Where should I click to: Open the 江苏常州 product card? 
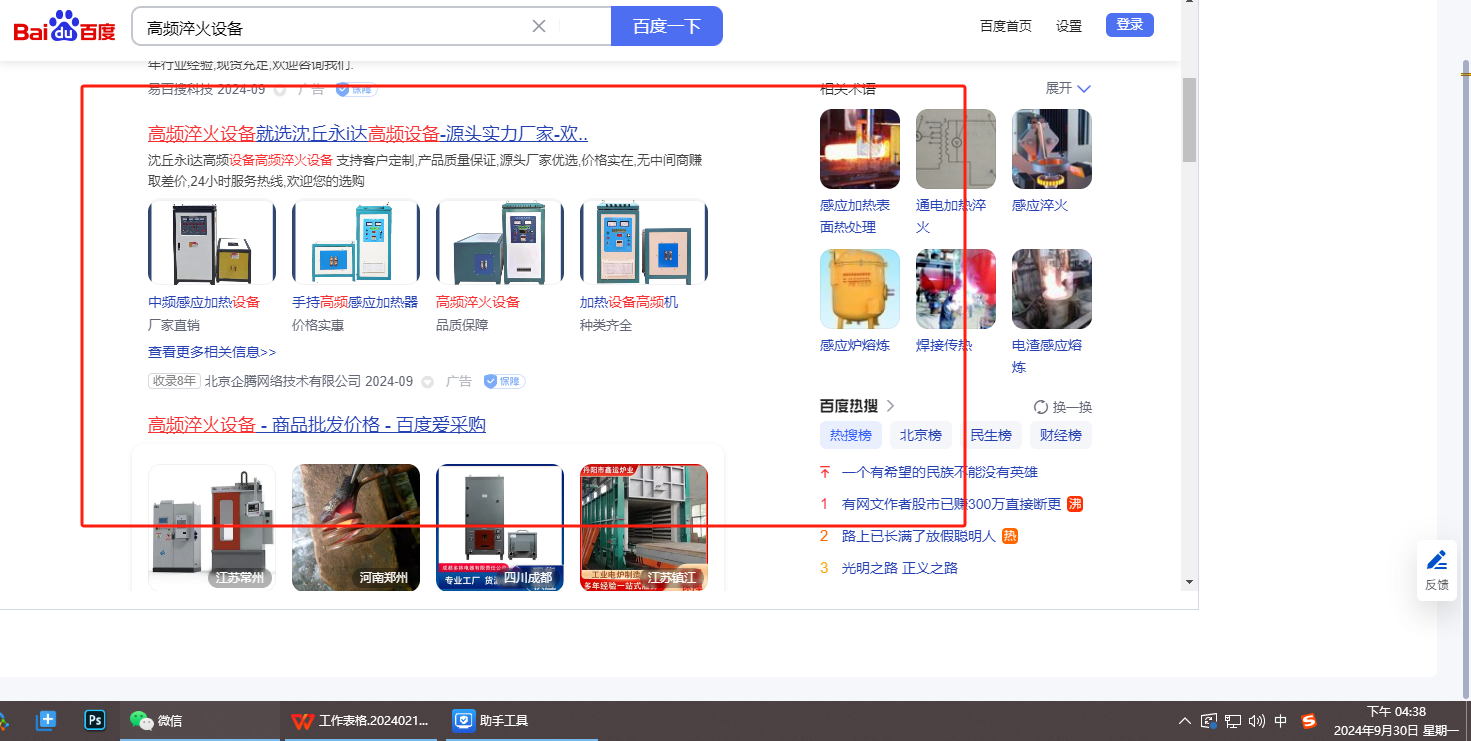pyautogui.click(x=212, y=527)
